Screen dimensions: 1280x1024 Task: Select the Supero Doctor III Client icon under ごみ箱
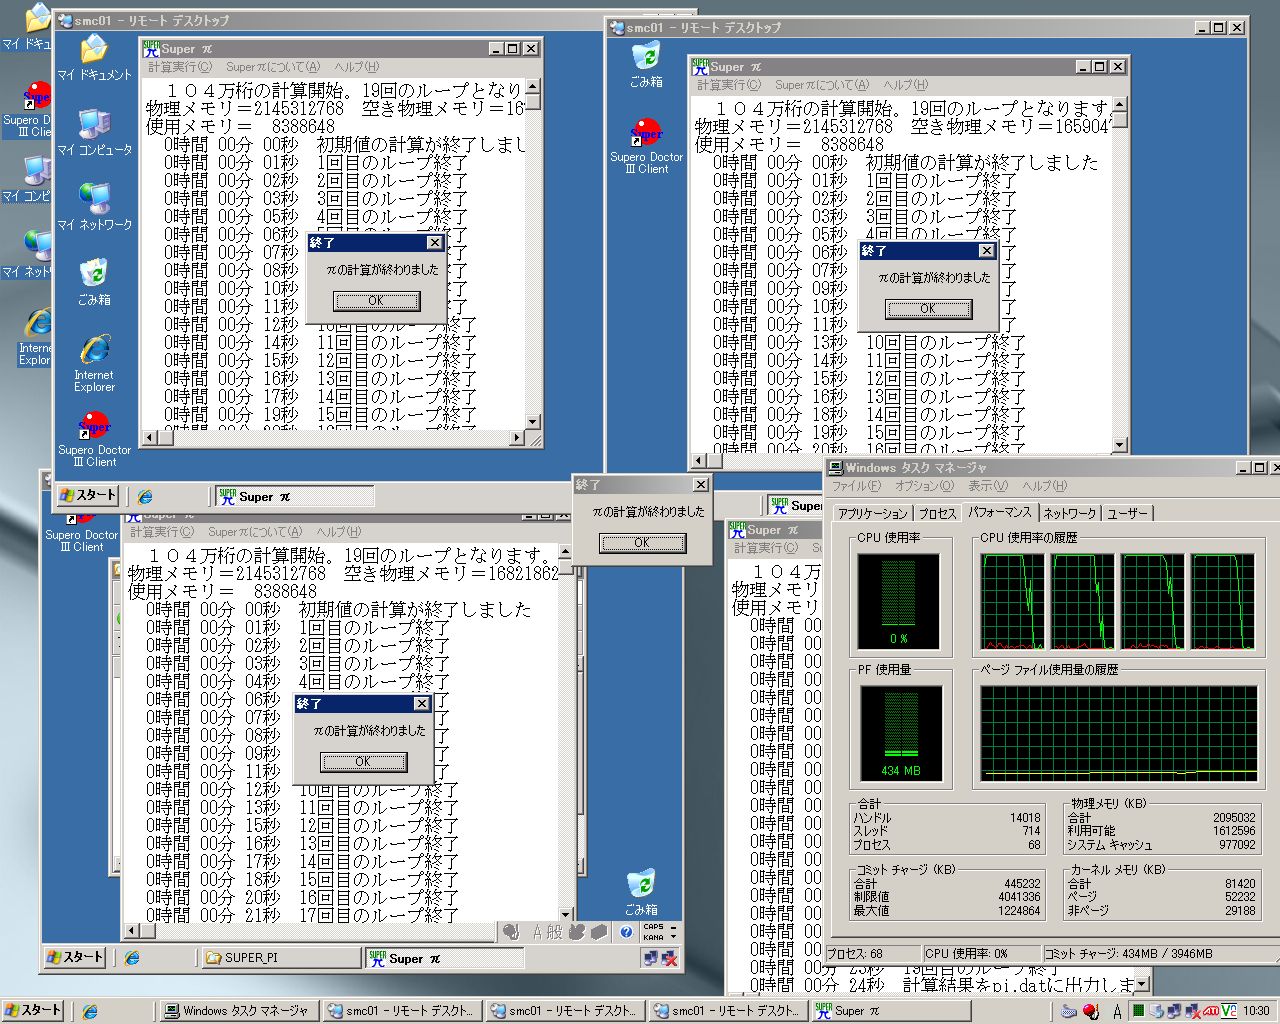click(646, 145)
